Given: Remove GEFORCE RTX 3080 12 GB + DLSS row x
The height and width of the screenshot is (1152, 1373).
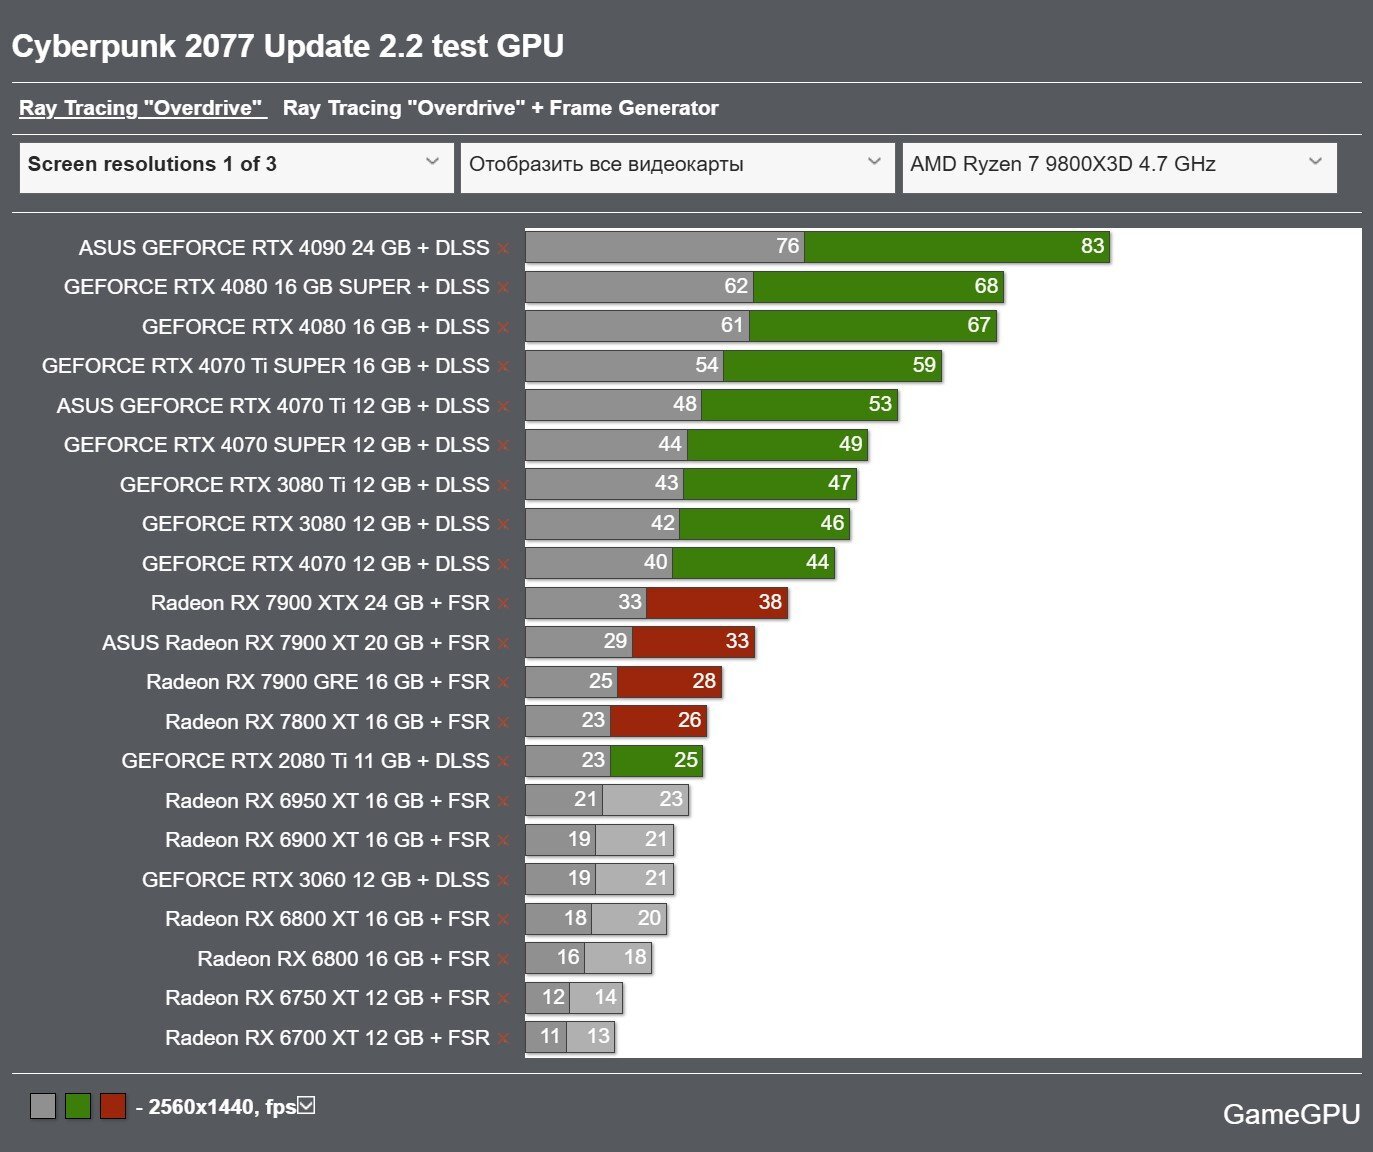Looking at the screenshot, I should [x=503, y=525].
